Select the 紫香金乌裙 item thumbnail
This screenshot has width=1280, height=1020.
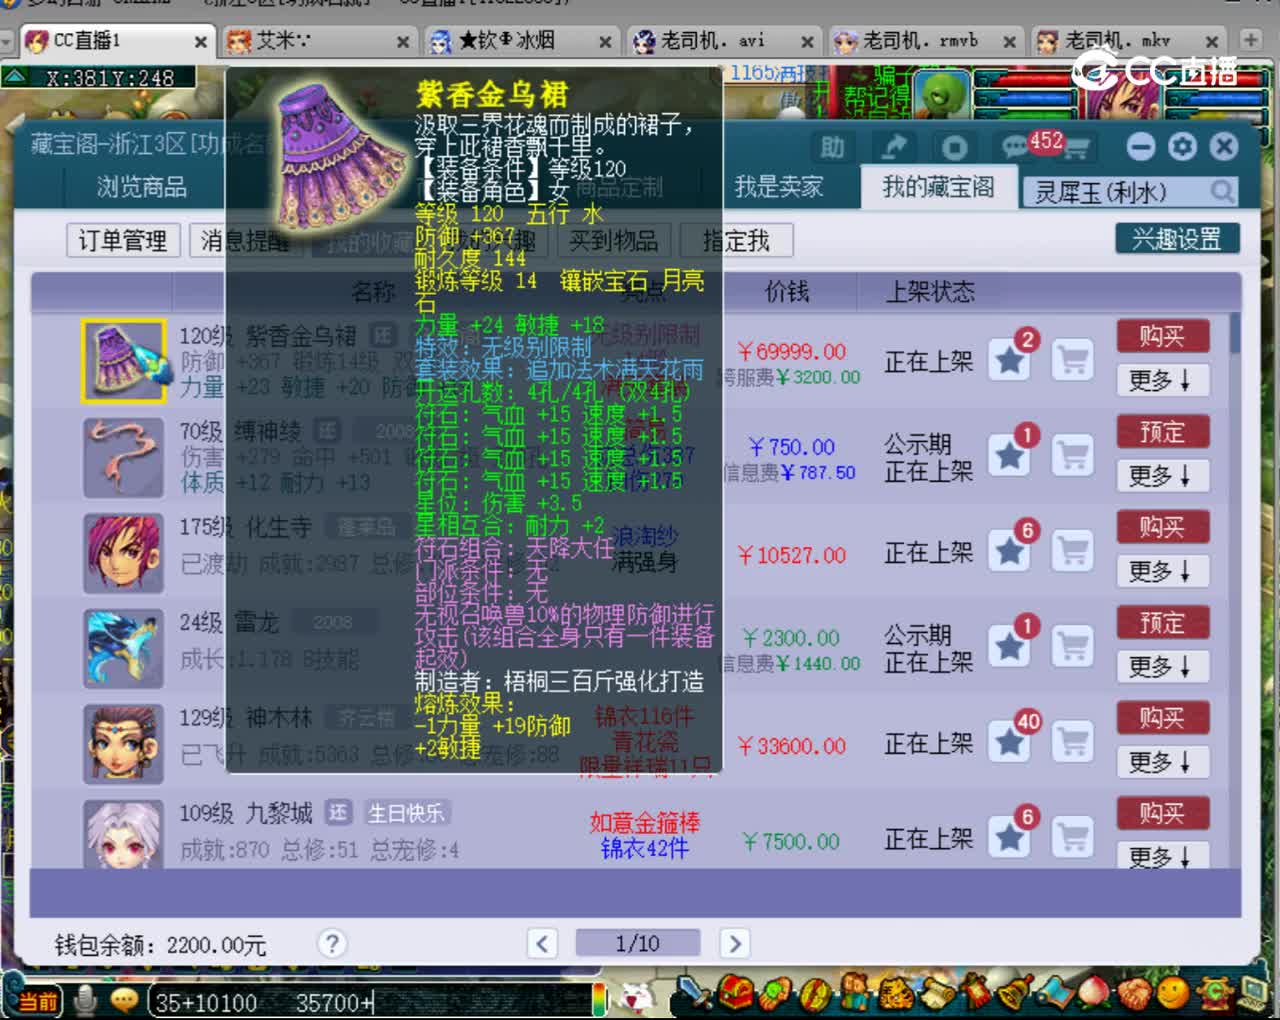123,361
